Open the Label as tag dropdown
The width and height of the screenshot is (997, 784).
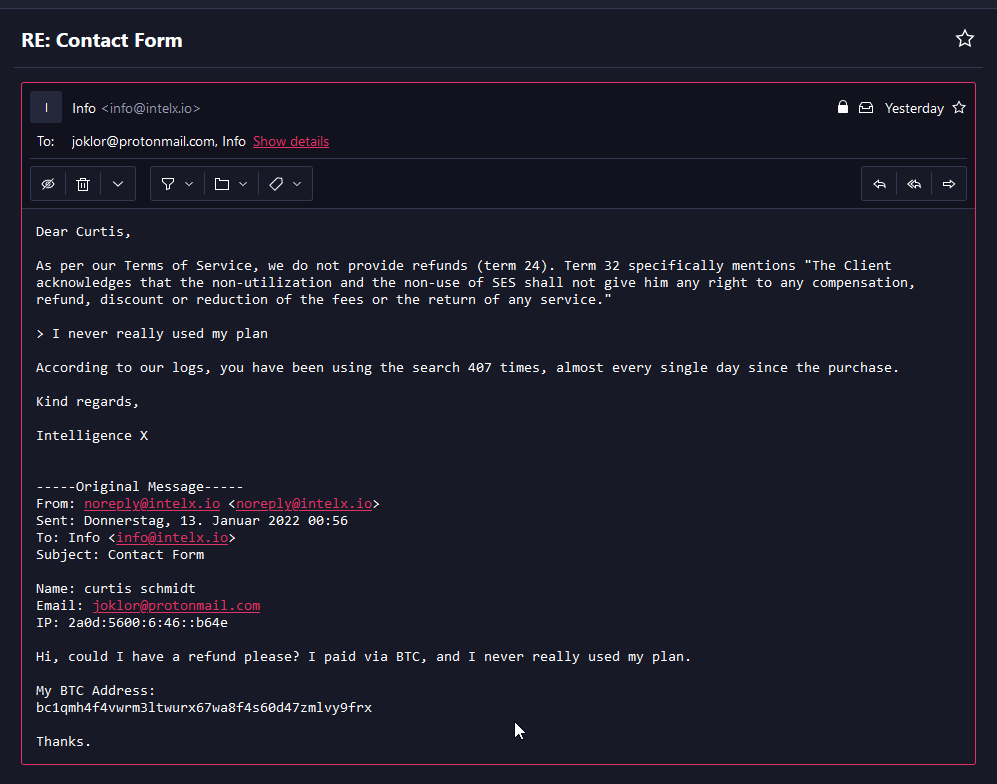click(x=285, y=184)
